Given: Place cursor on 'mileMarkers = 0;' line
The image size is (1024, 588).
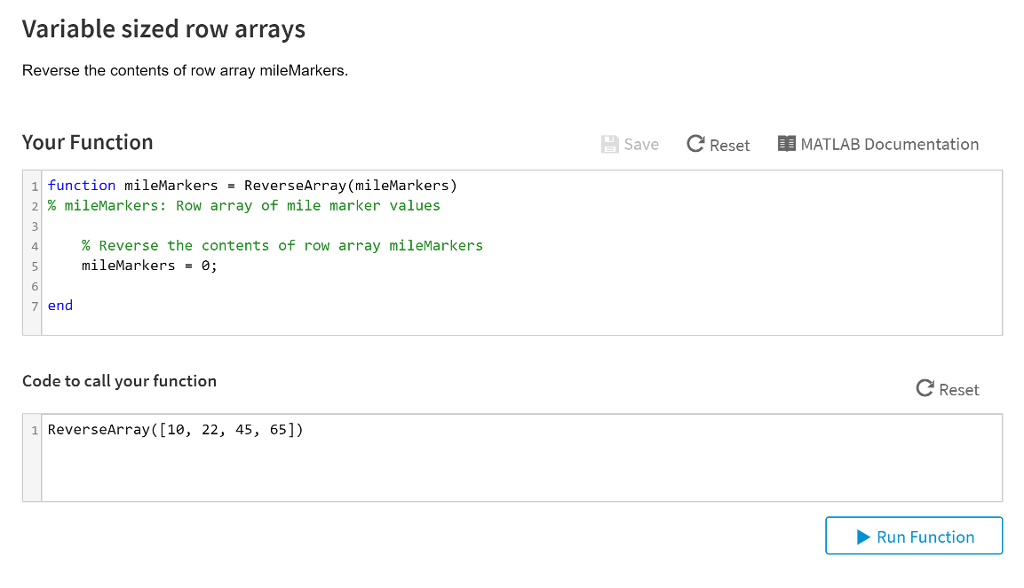Looking at the screenshot, I should (150, 266).
